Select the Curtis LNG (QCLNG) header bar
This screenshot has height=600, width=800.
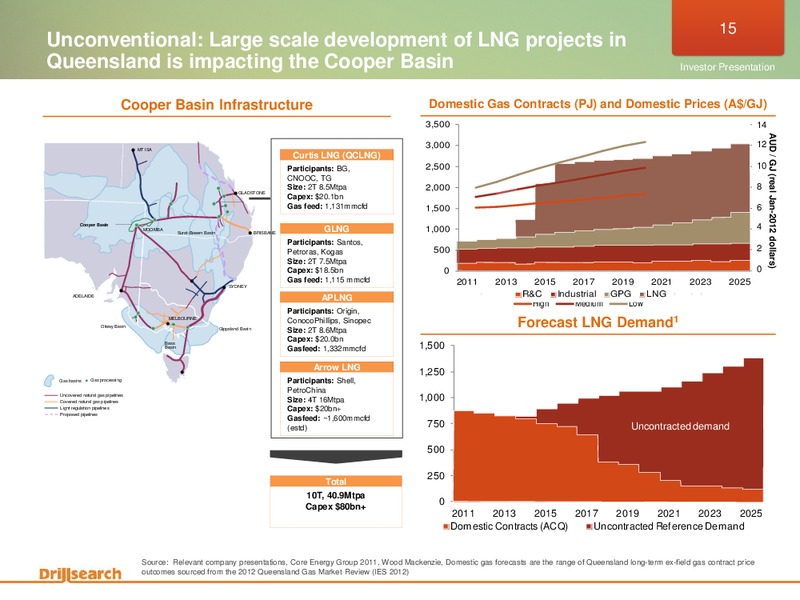click(336, 155)
